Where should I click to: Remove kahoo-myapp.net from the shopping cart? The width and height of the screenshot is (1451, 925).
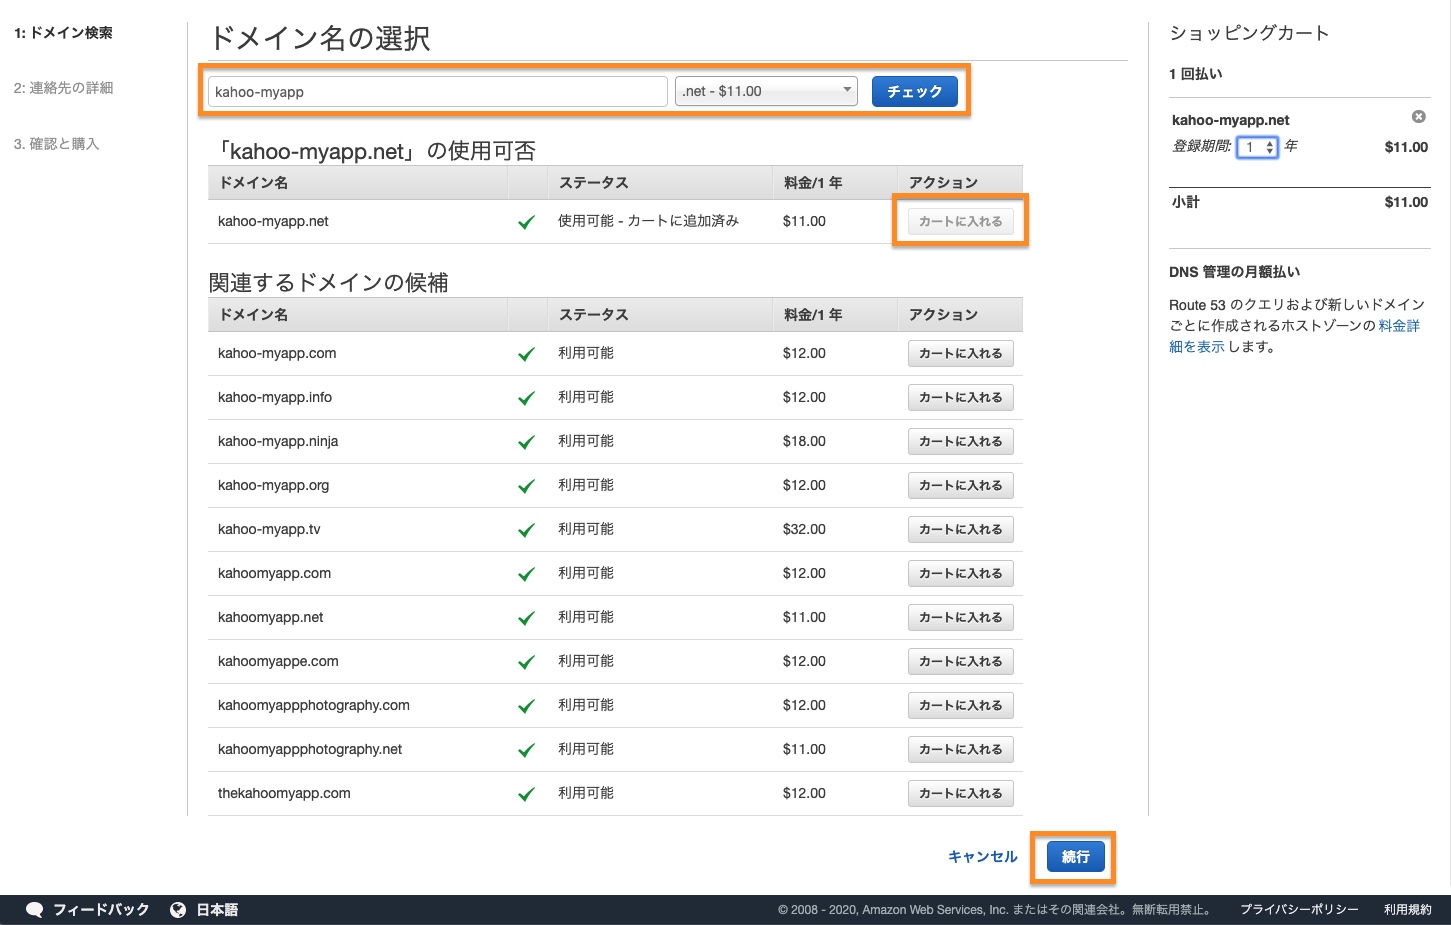pyautogui.click(x=1418, y=117)
